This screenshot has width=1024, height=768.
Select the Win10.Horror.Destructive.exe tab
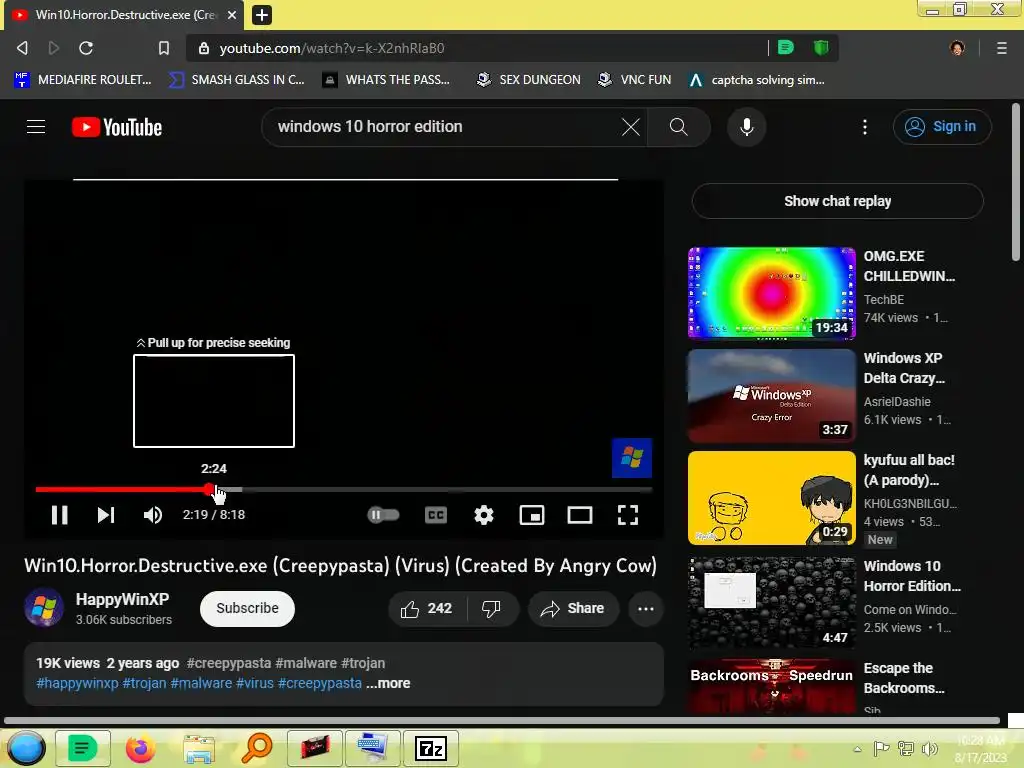point(124,14)
